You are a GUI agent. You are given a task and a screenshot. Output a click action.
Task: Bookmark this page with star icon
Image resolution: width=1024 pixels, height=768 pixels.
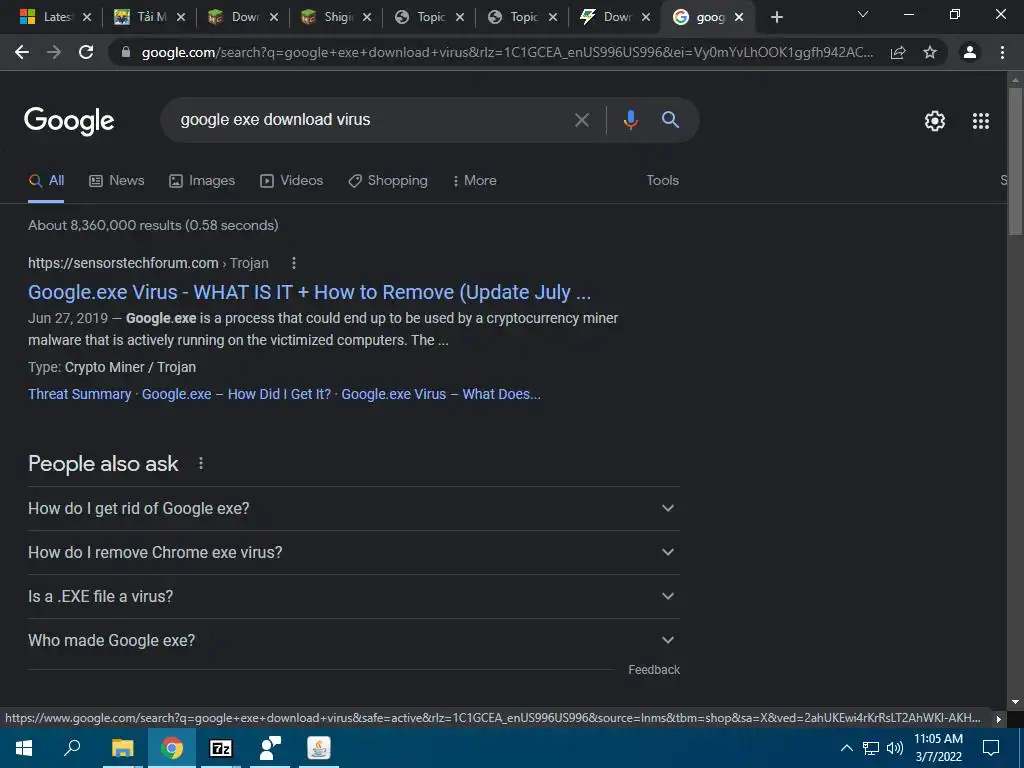click(930, 52)
